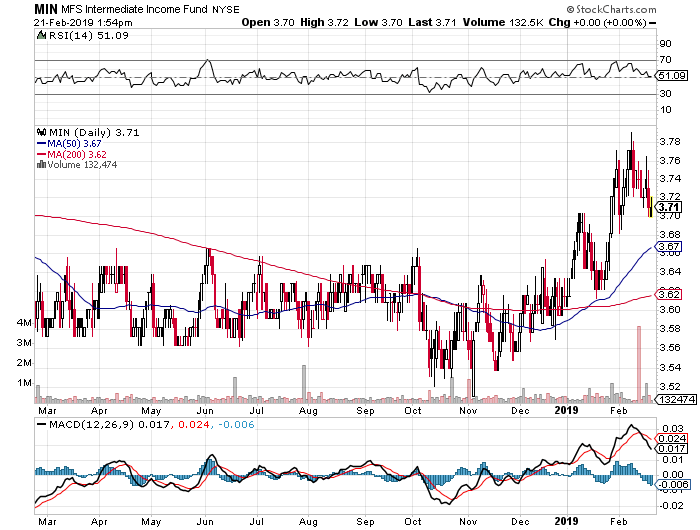
Task: Click the red 0.024 MACD signal value
Action: click(194, 424)
